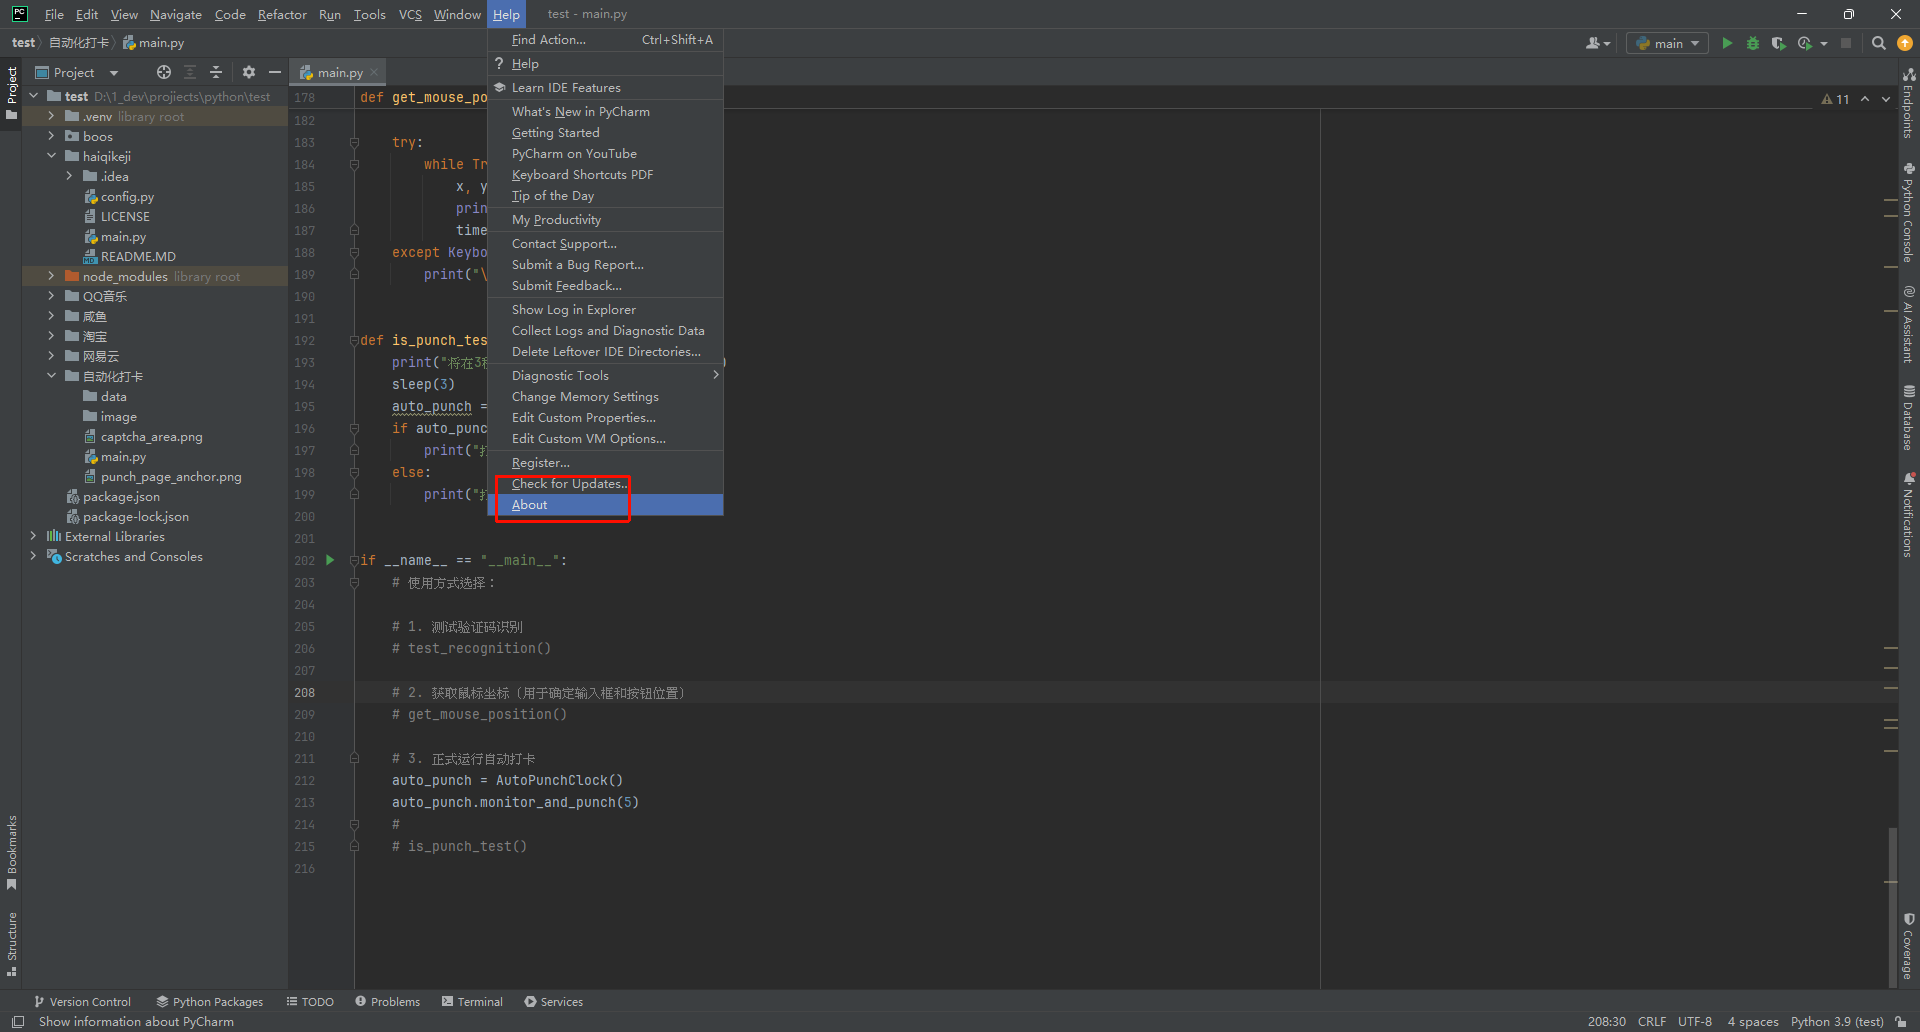Open Project panel gear options

point(249,72)
